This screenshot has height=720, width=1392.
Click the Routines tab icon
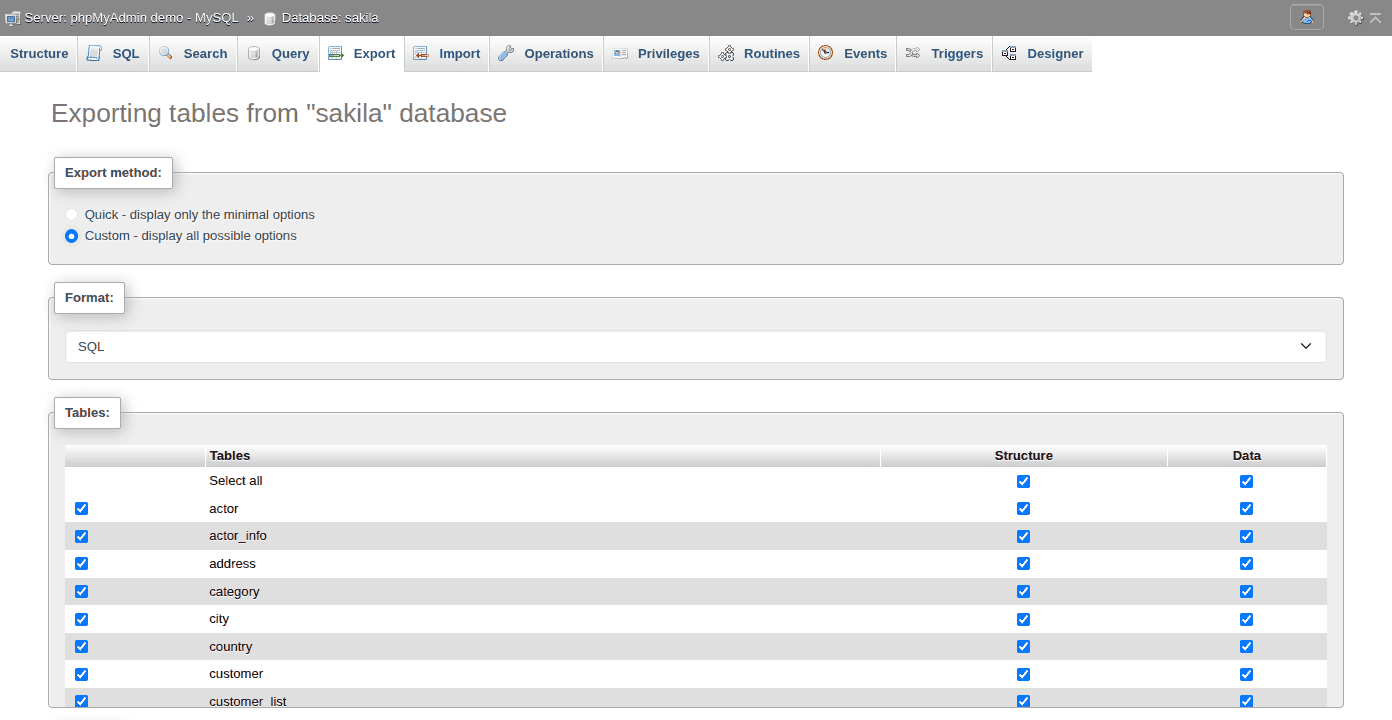pos(726,53)
